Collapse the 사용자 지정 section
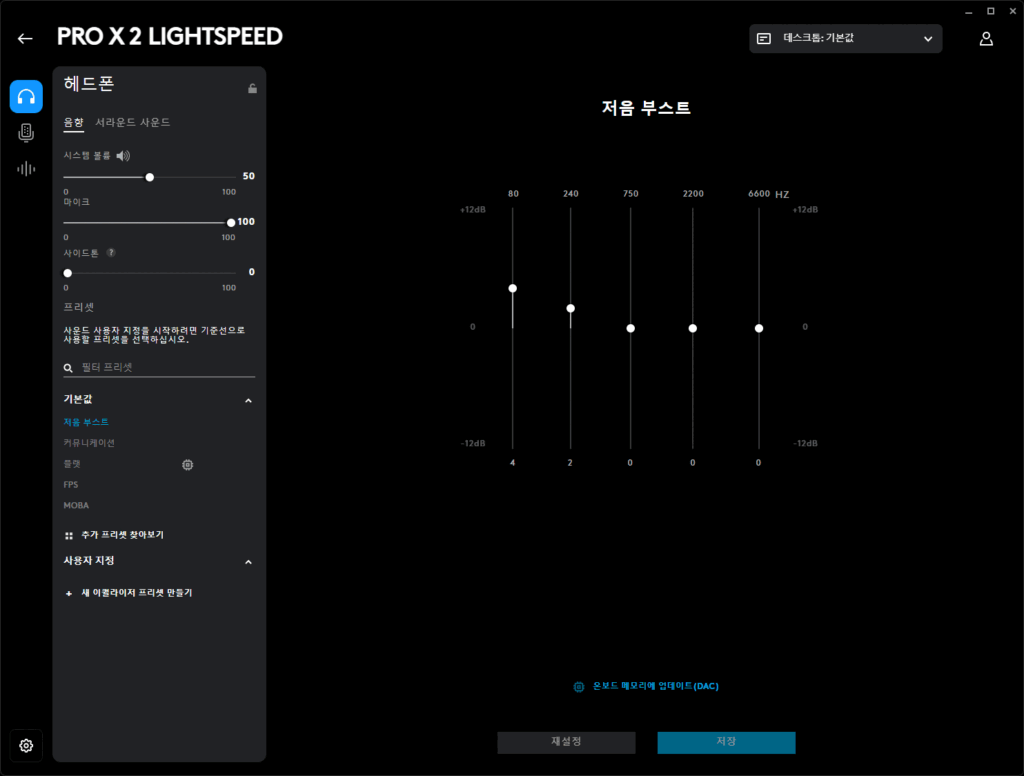1024x776 pixels. pos(249,562)
